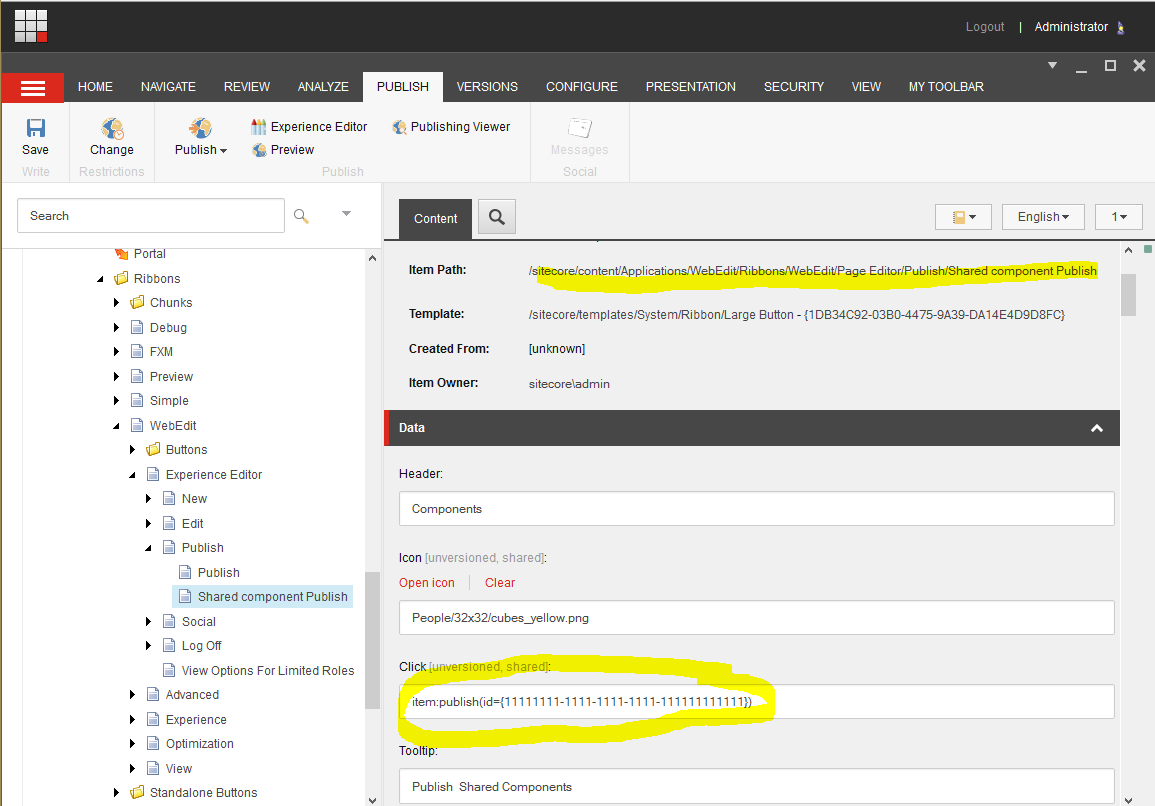Collapse the Data section
This screenshot has height=806, width=1155.
coord(1097,428)
